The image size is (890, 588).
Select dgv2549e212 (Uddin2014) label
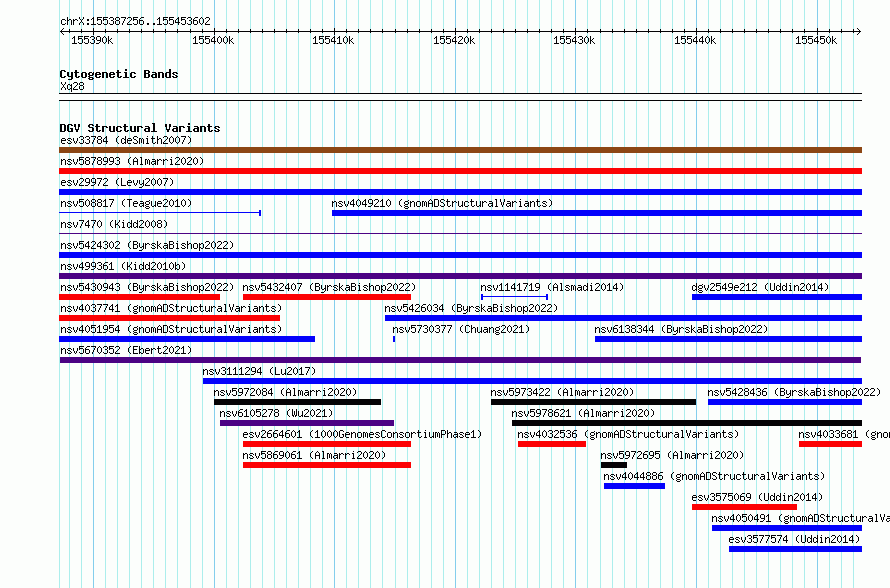[760, 287]
